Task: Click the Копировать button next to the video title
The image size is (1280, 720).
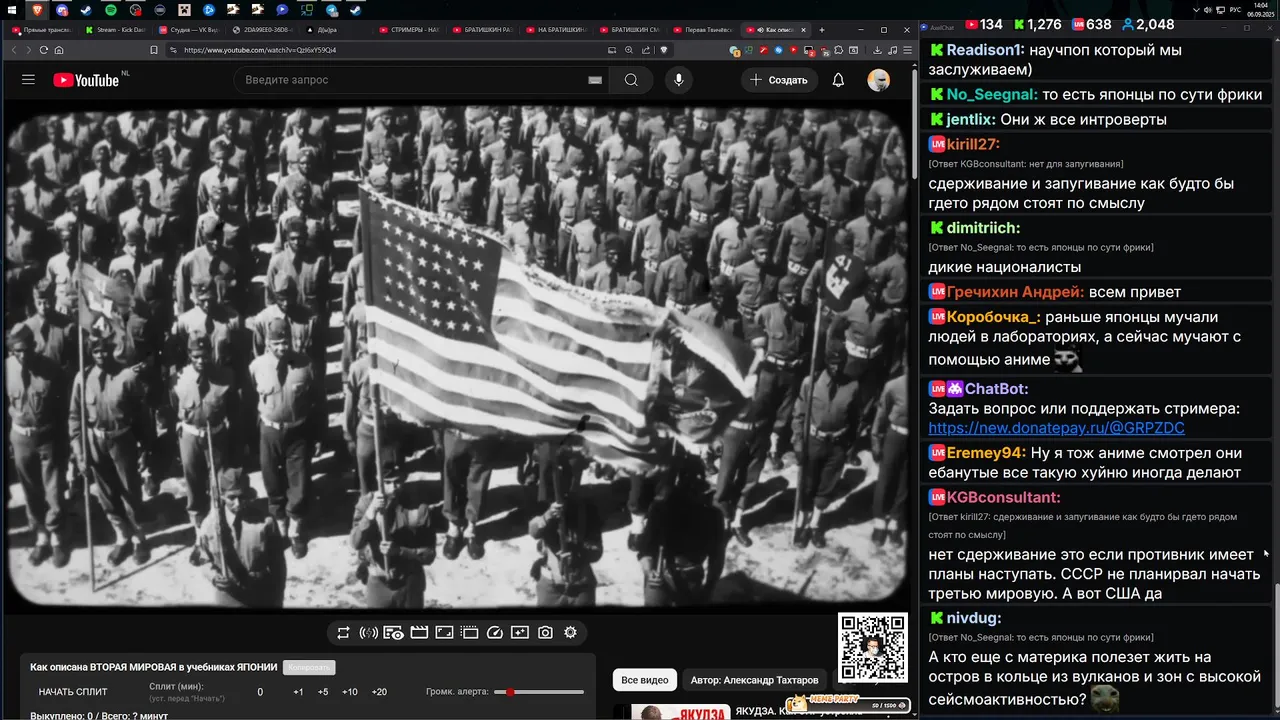Action: click(309, 667)
